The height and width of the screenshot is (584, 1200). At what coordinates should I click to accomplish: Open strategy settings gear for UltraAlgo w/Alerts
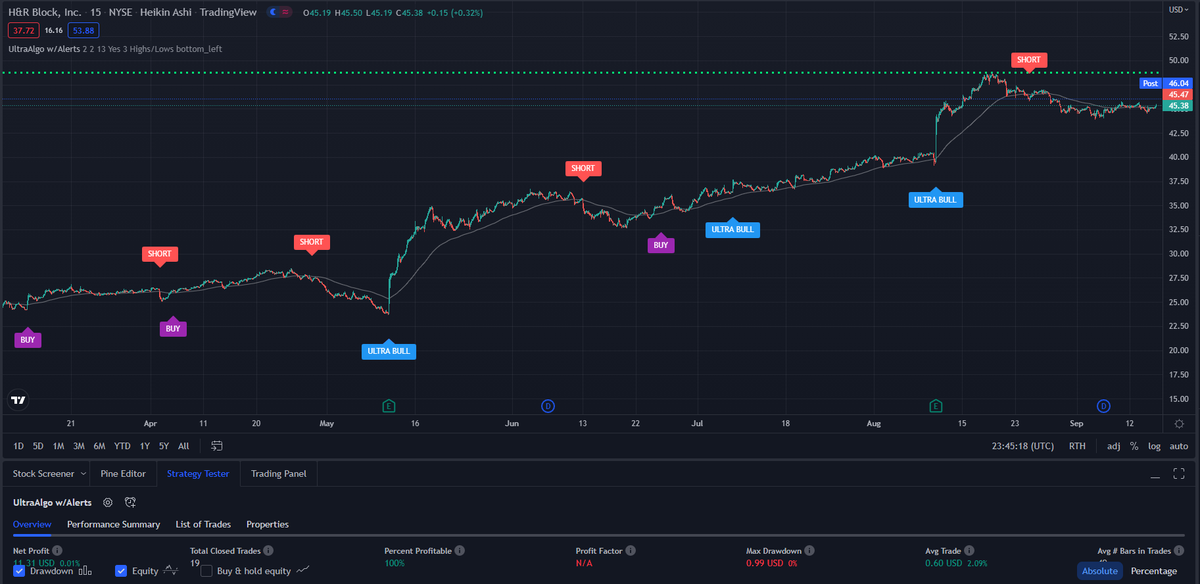click(x=108, y=502)
